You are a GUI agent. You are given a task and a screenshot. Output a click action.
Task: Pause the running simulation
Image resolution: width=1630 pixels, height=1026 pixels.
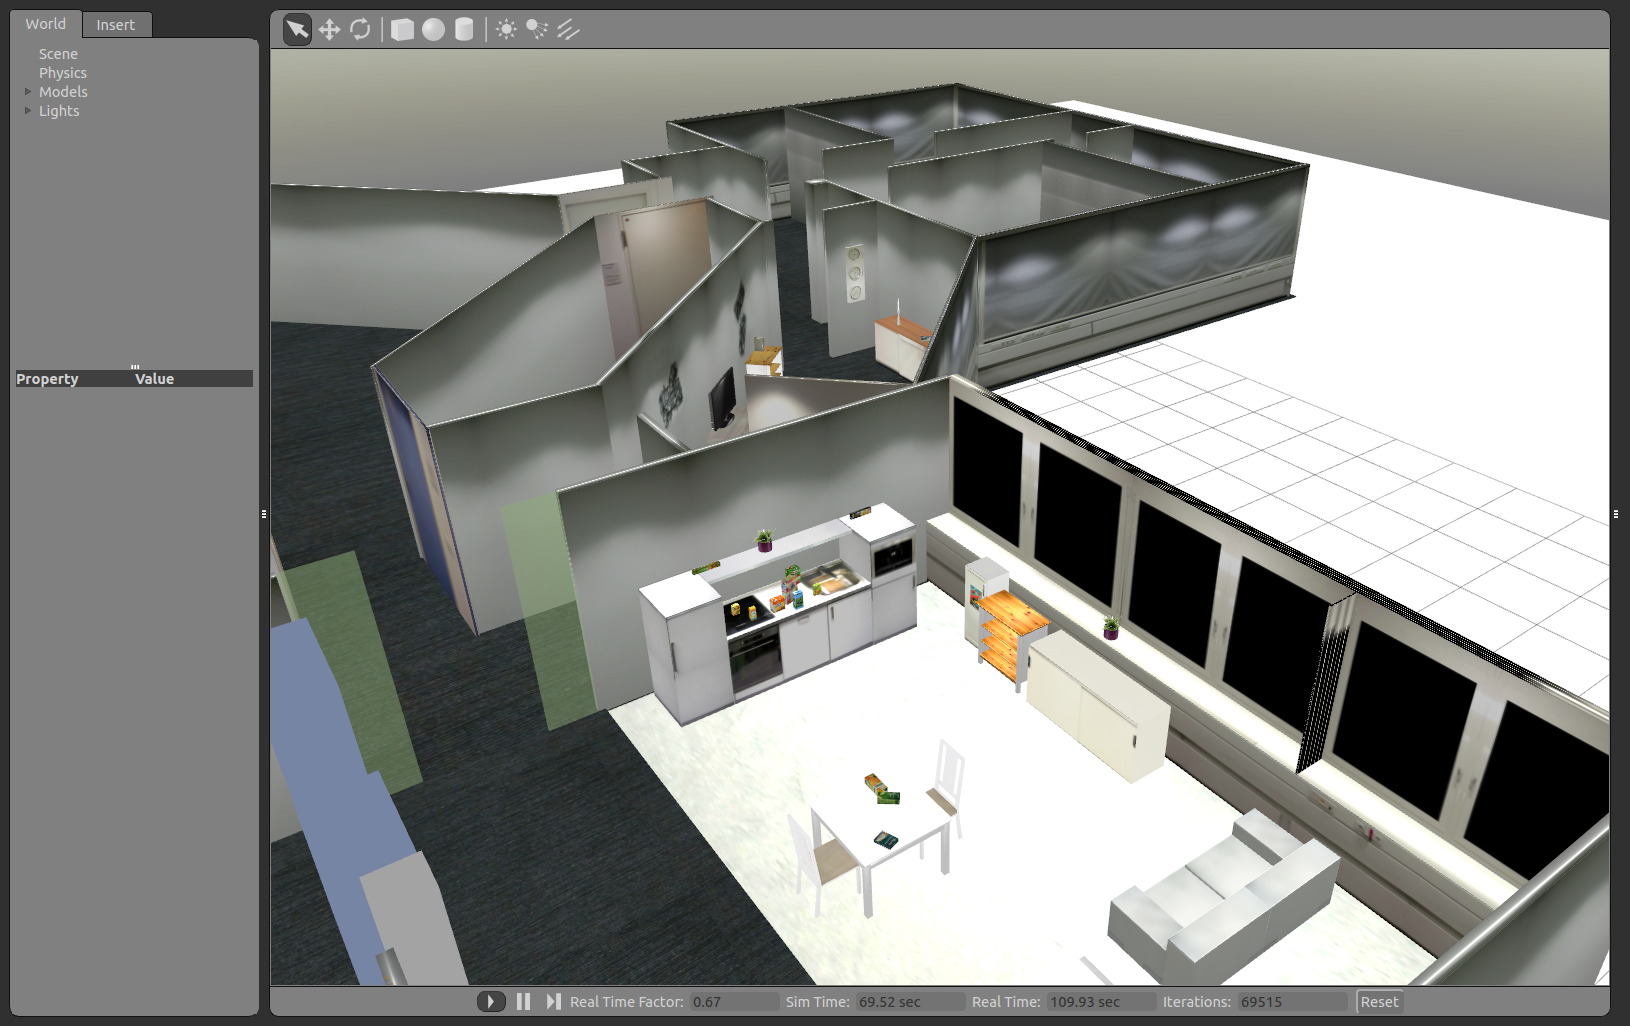coord(523,1001)
